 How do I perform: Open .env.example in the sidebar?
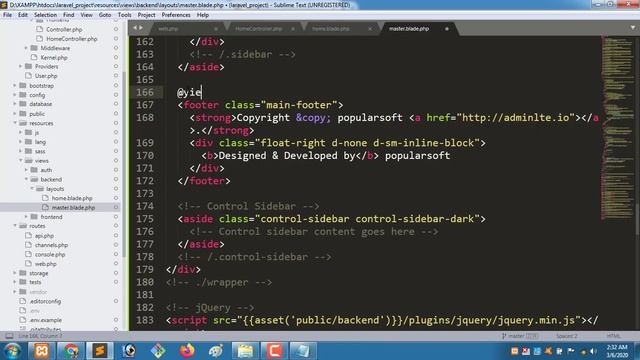45,320
